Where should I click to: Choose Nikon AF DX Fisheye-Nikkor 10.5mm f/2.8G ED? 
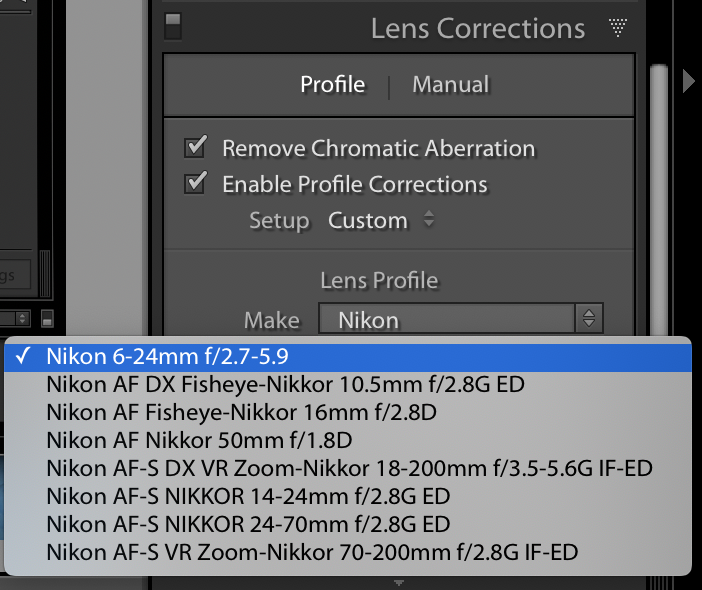[348, 385]
